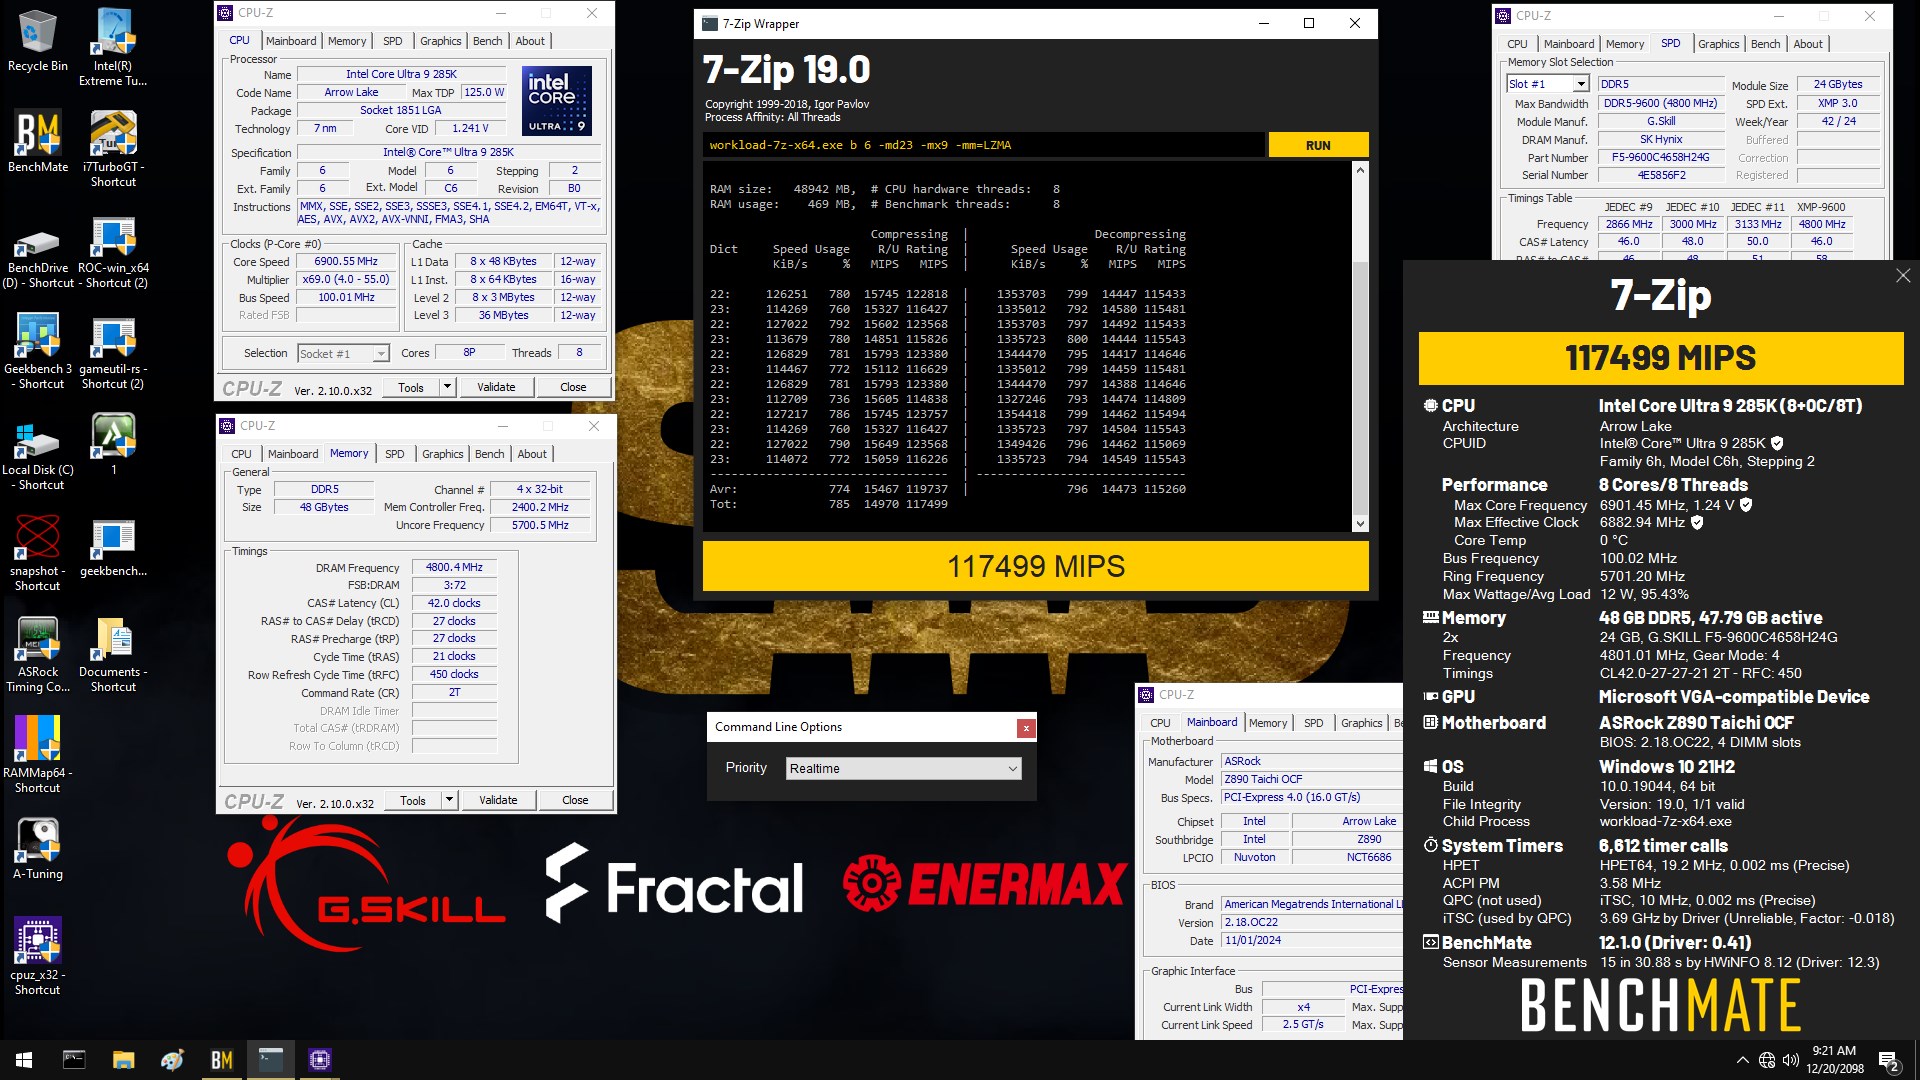Open A-Tuning desktop icon
Image resolution: width=1920 pixels, height=1080 pixels.
coord(38,849)
